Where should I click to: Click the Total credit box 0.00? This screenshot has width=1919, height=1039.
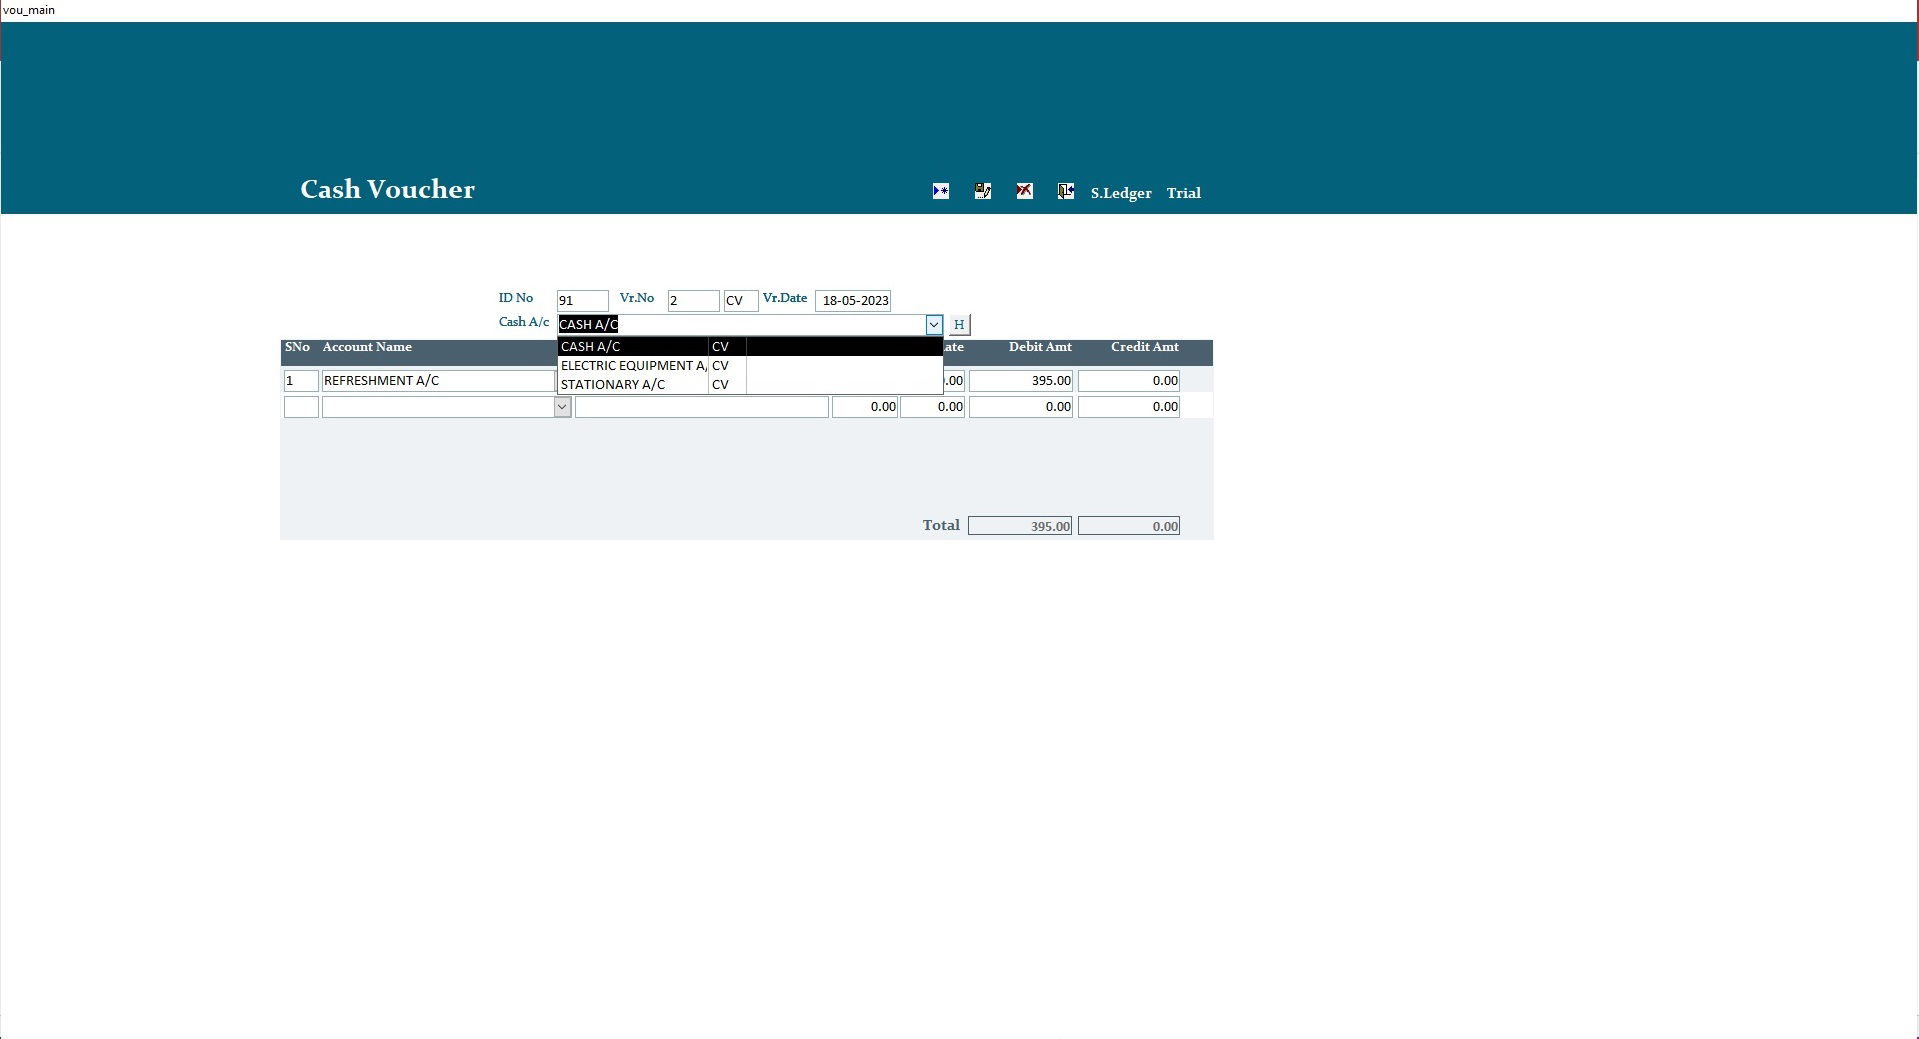click(x=1129, y=526)
